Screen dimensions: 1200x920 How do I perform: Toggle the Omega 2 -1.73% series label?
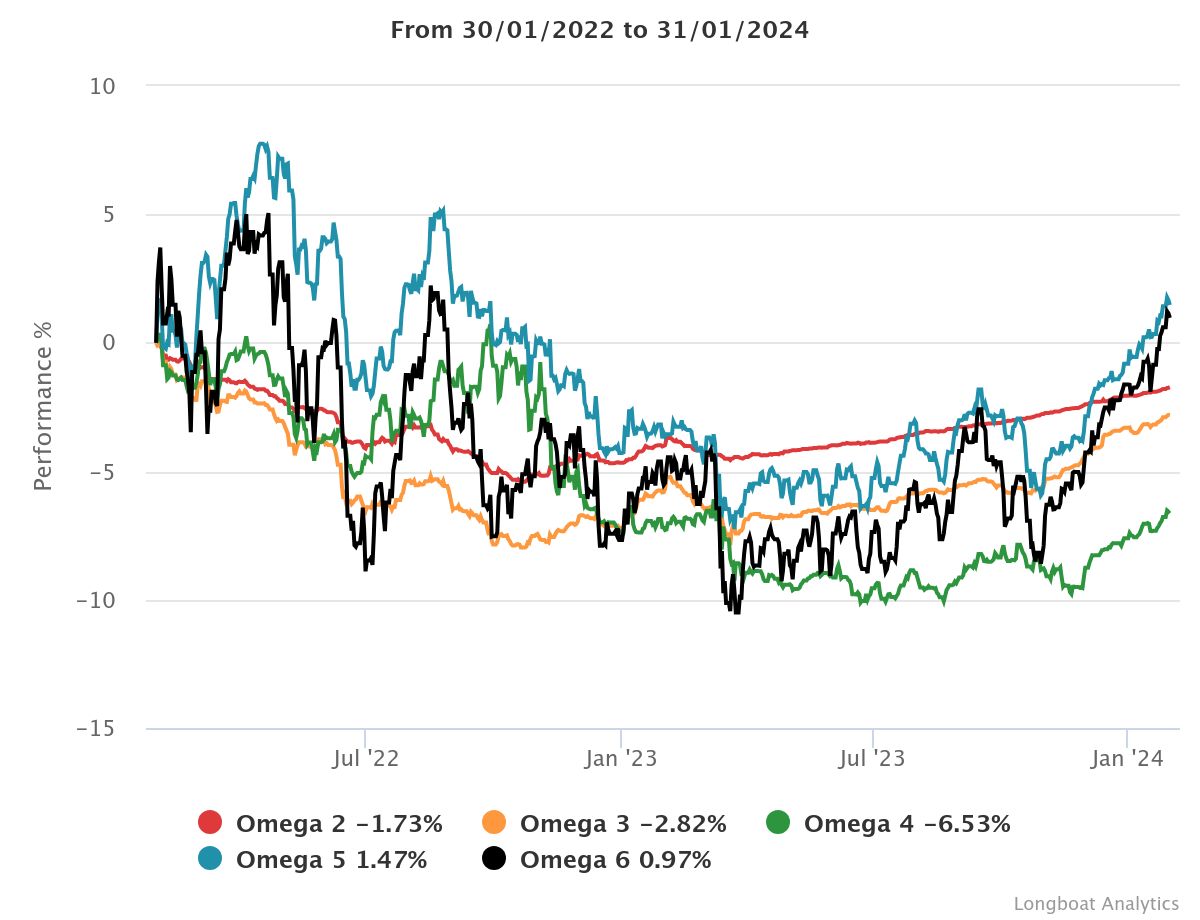[x=339, y=824]
